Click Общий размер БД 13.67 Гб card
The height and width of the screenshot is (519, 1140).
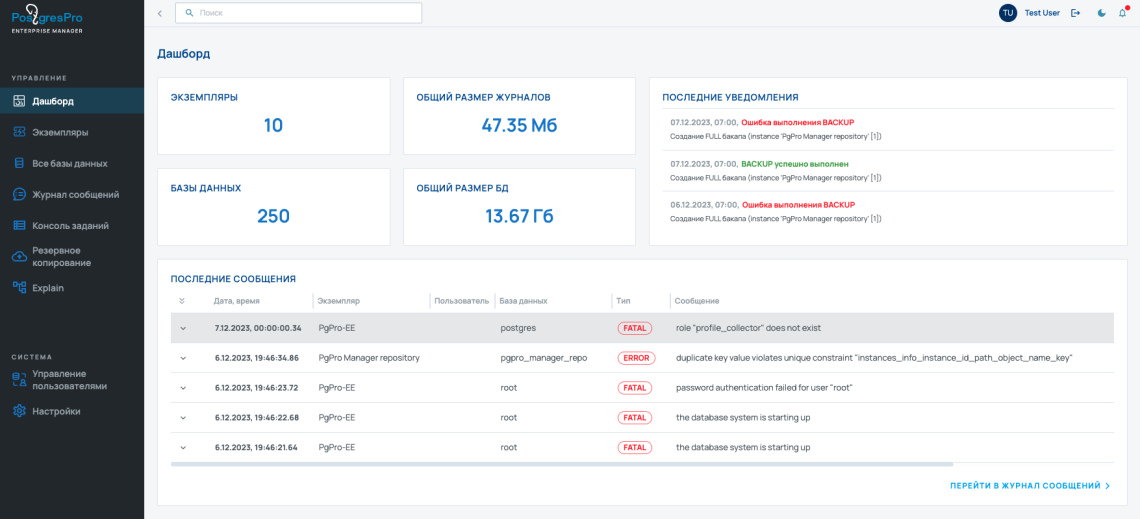pos(519,207)
